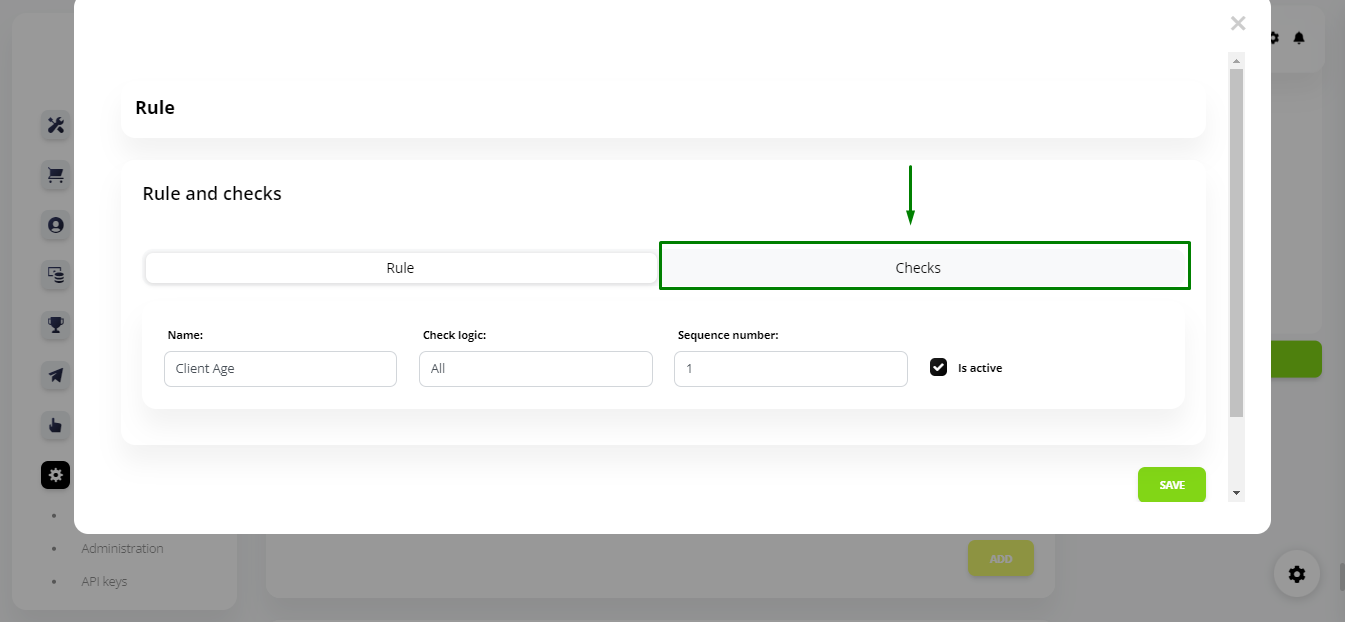
Task: Click the dialog vertical scrollbar thumb
Action: 1237,243
